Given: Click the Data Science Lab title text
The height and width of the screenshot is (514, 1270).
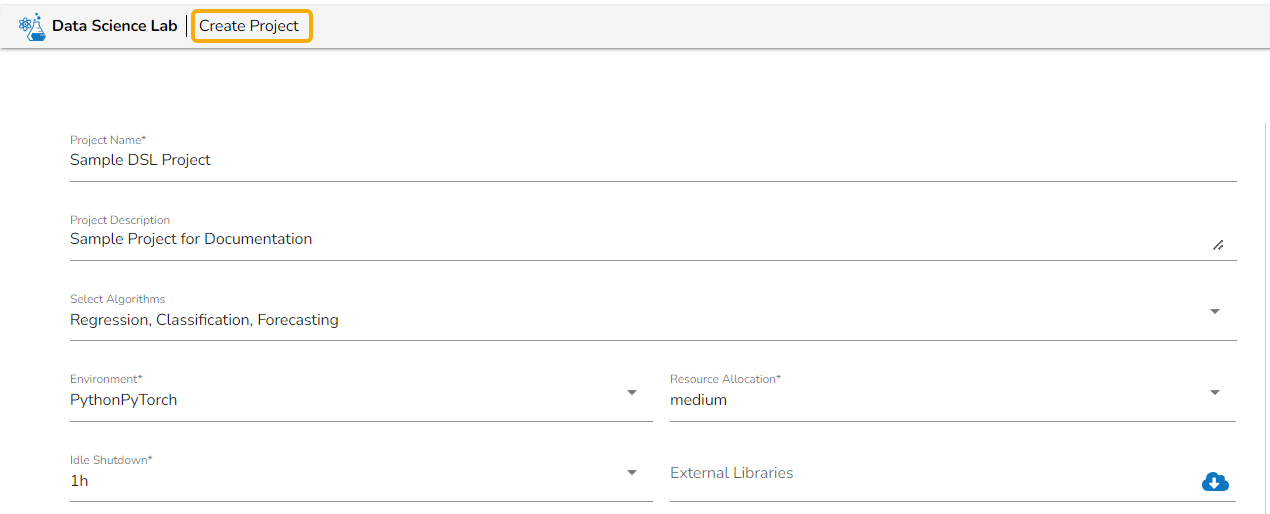Looking at the screenshot, I should point(114,26).
